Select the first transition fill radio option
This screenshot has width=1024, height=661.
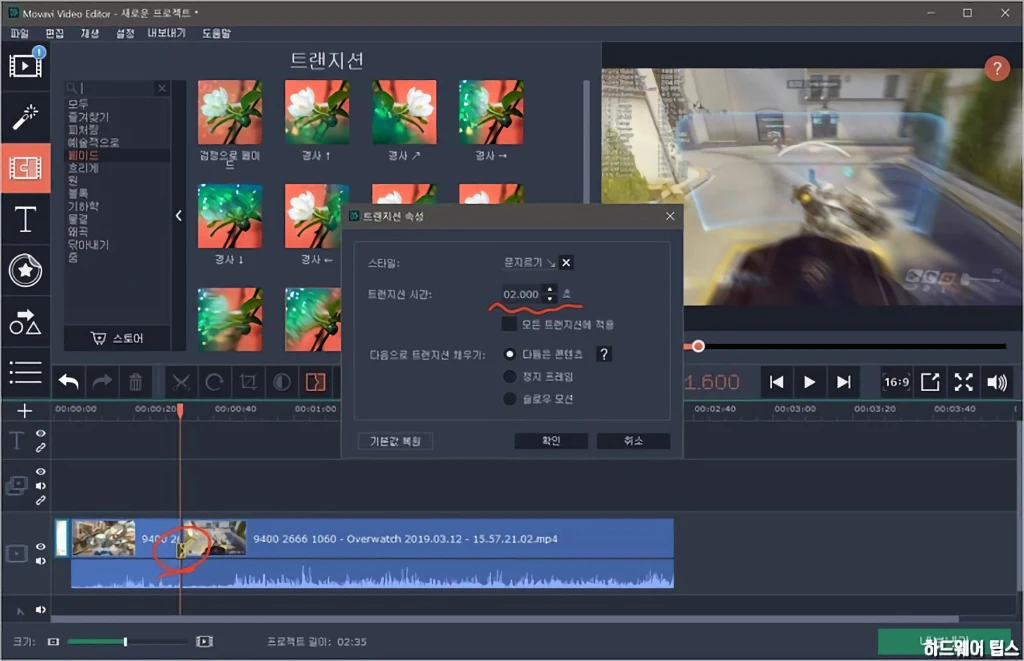pos(509,354)
